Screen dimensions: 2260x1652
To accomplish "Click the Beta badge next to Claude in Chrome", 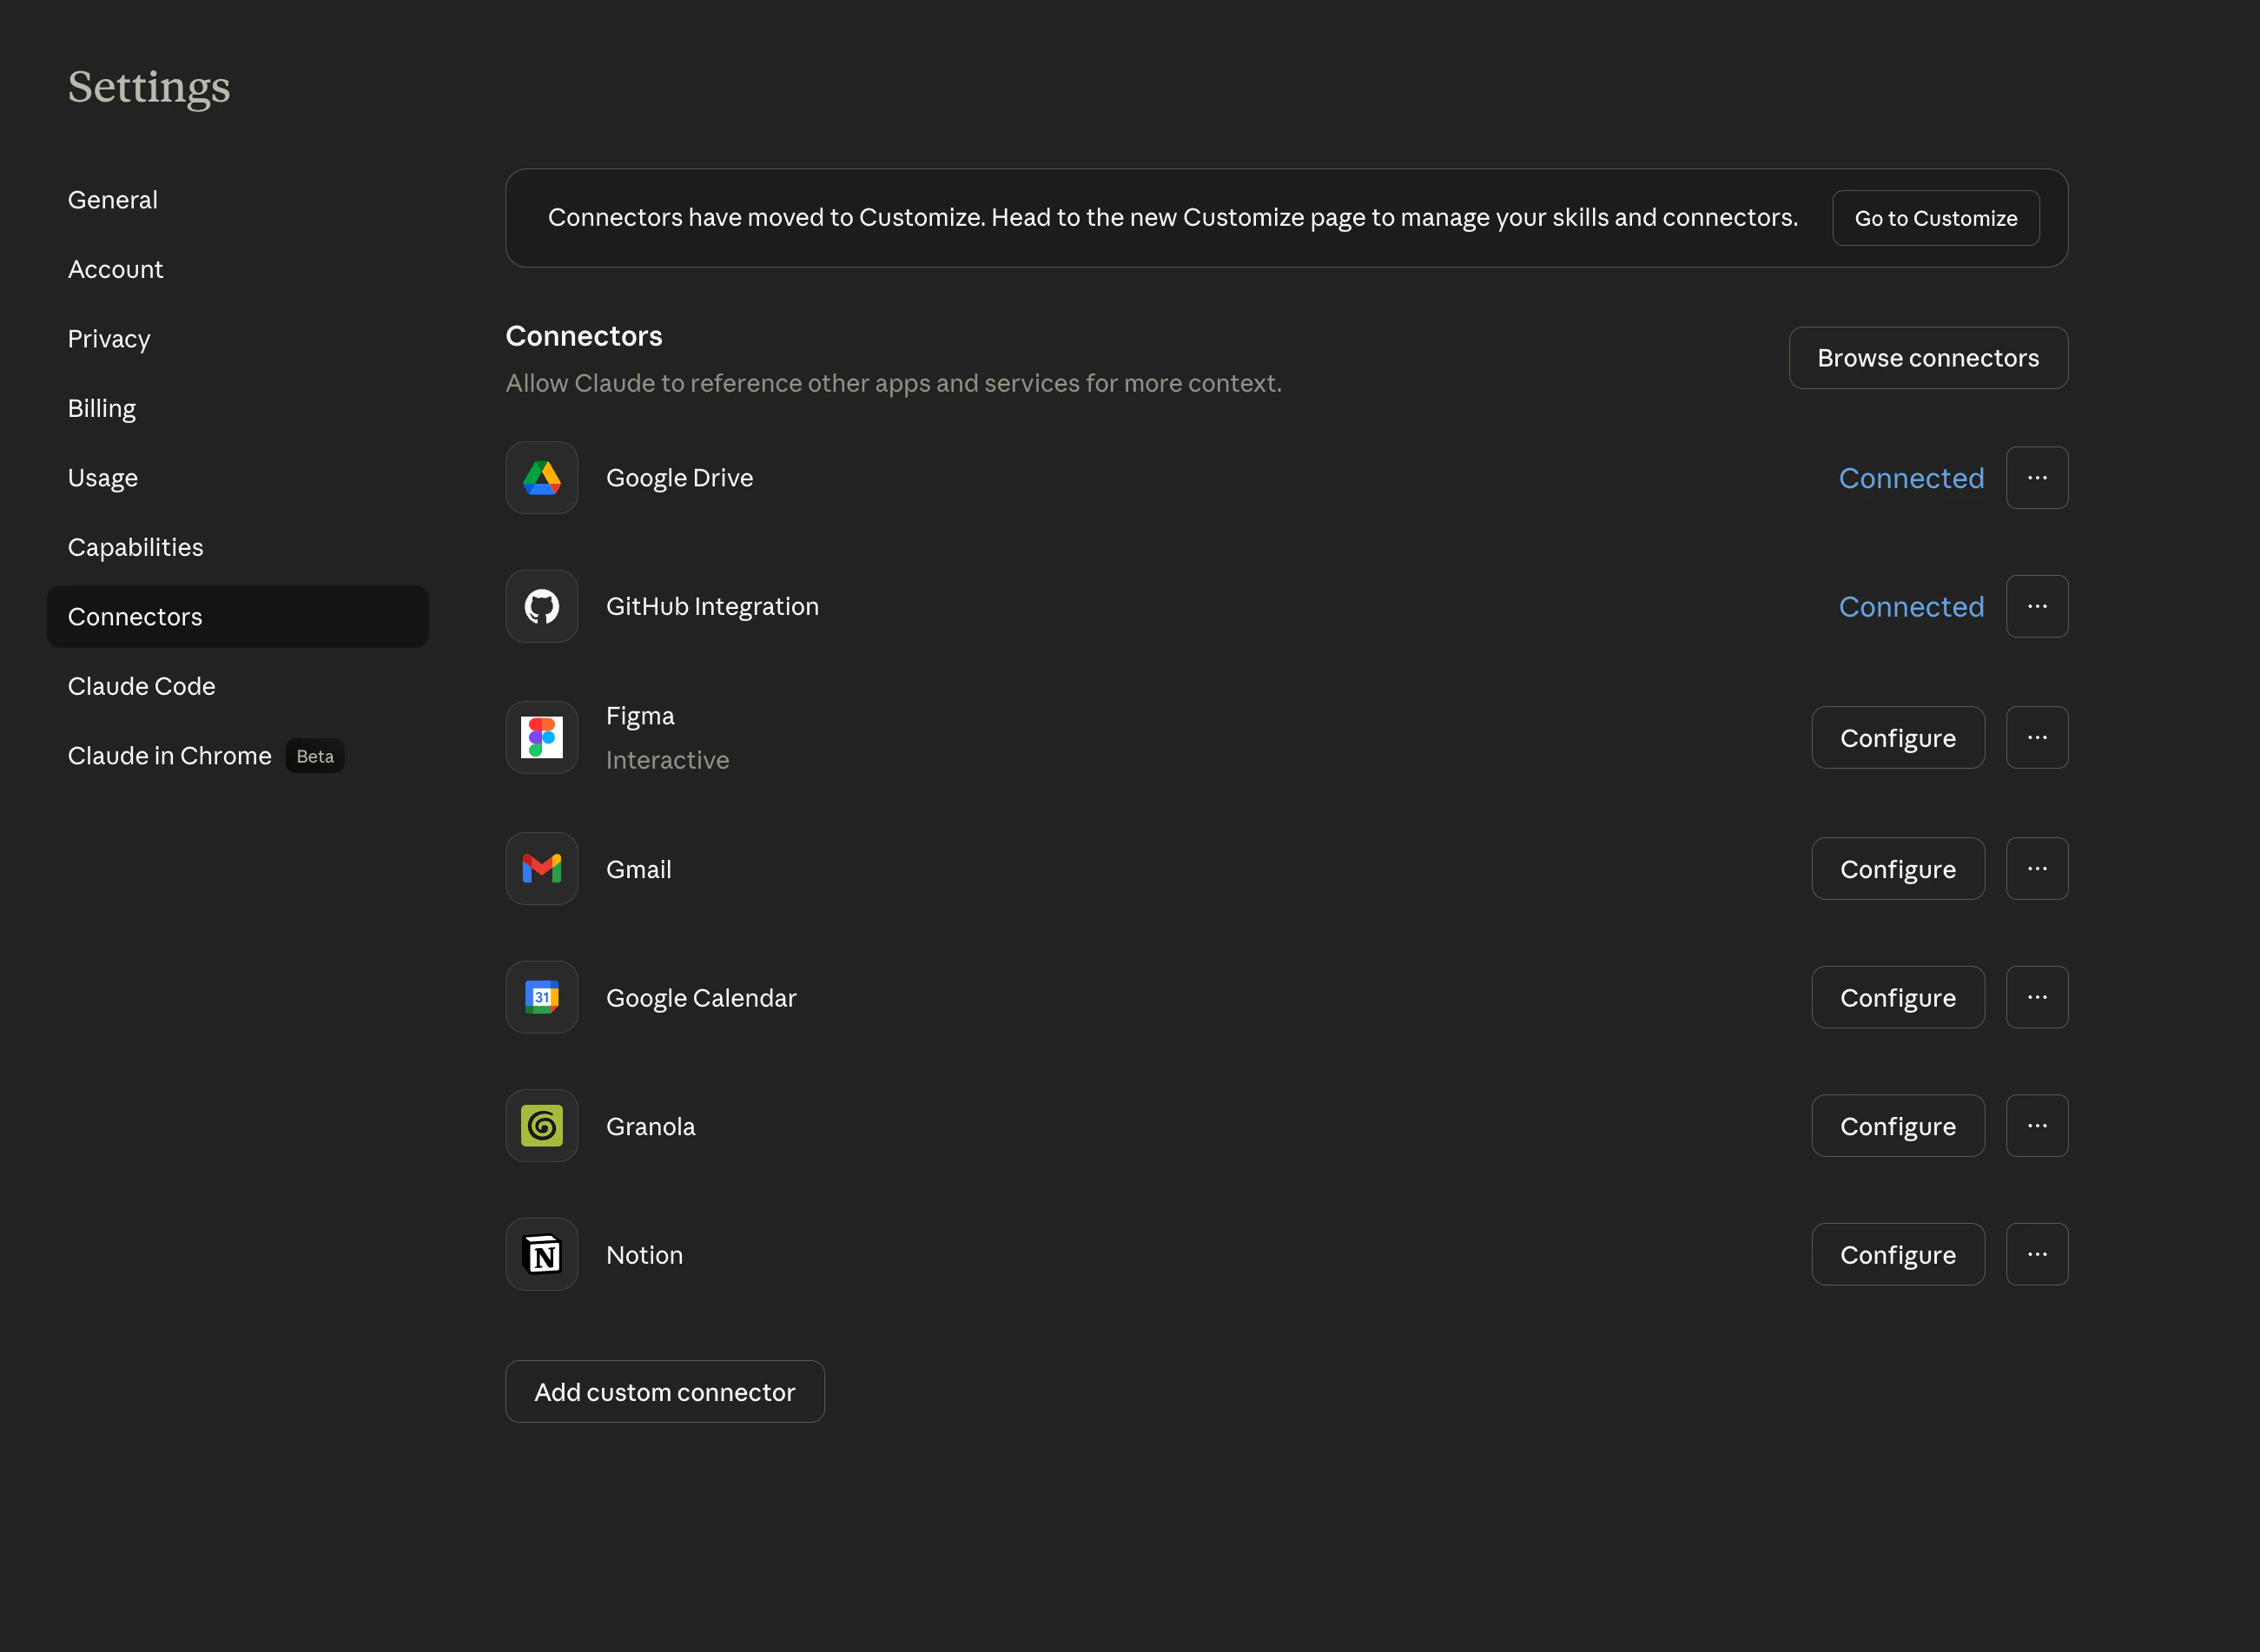I will [315, 756].
